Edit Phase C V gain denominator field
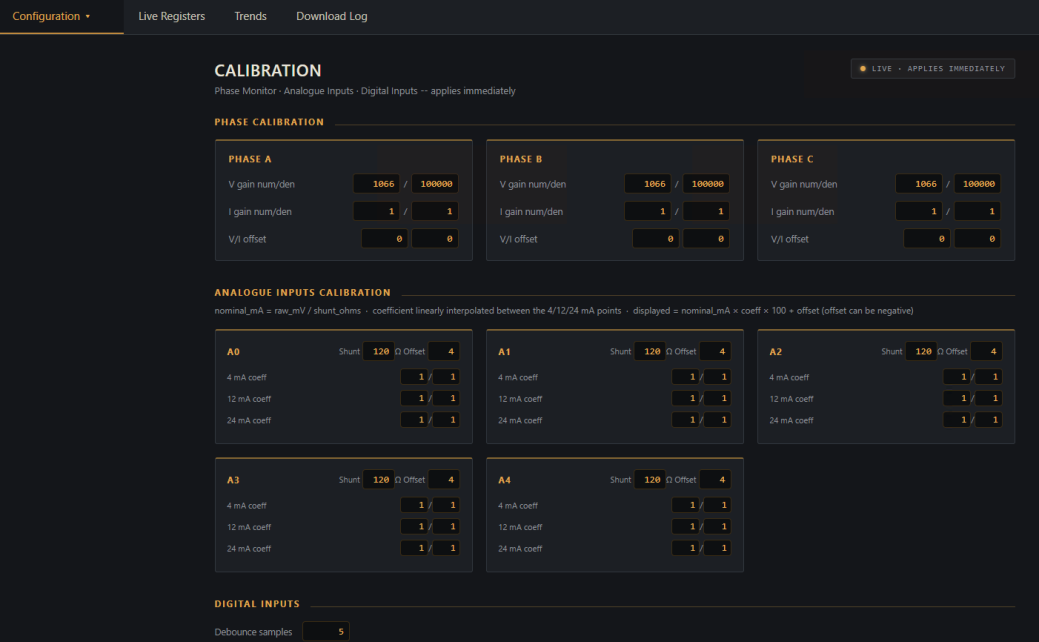Viewport: 1039px width, 642px height. tap(977, 184)
